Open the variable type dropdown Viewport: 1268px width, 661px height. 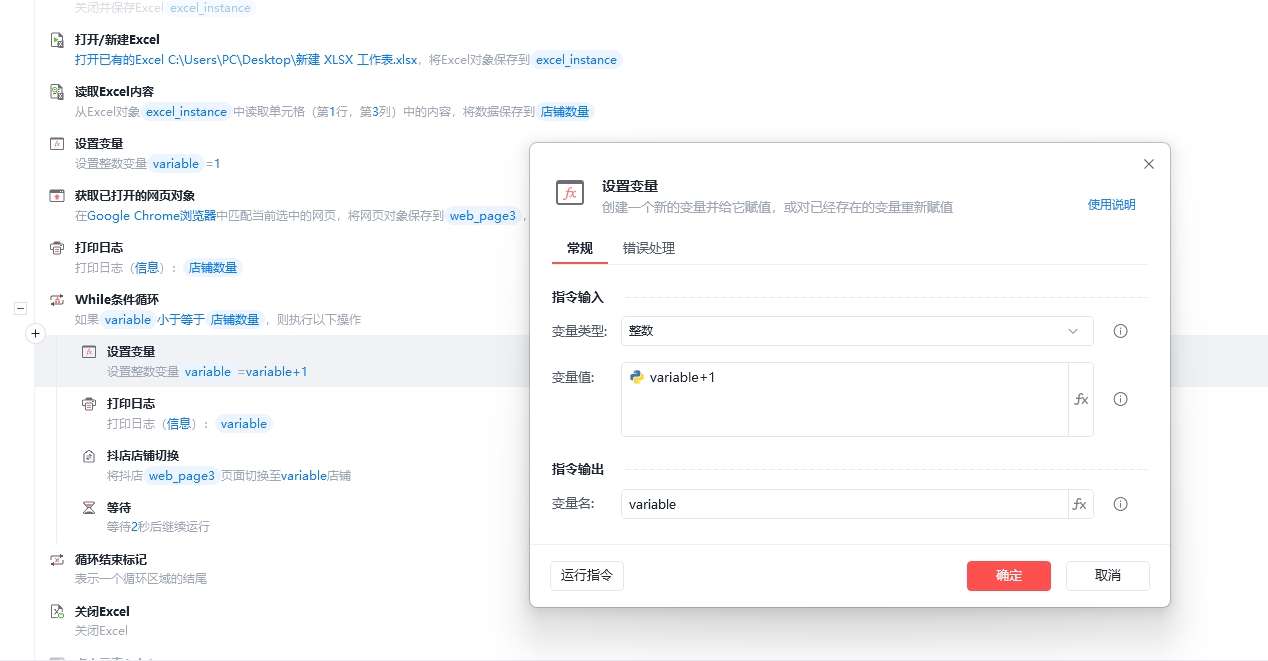tap(857, 331)
